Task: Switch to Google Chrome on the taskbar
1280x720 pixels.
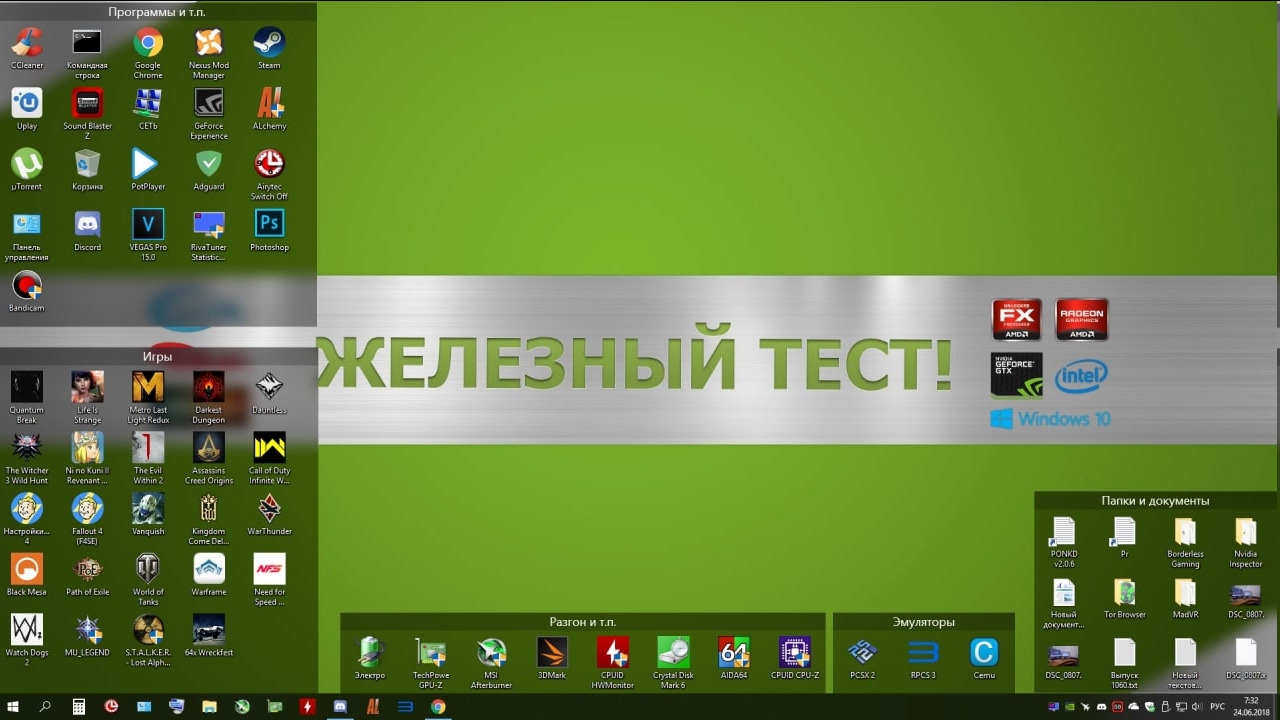Action: pyautogui.click(x=438, y=707)
